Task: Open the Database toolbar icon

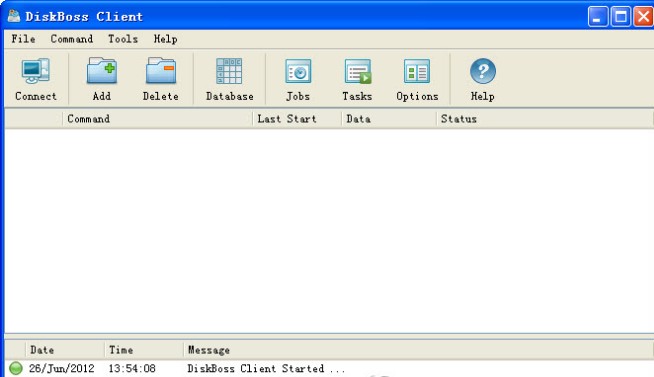Action: [x=229, y=71]
